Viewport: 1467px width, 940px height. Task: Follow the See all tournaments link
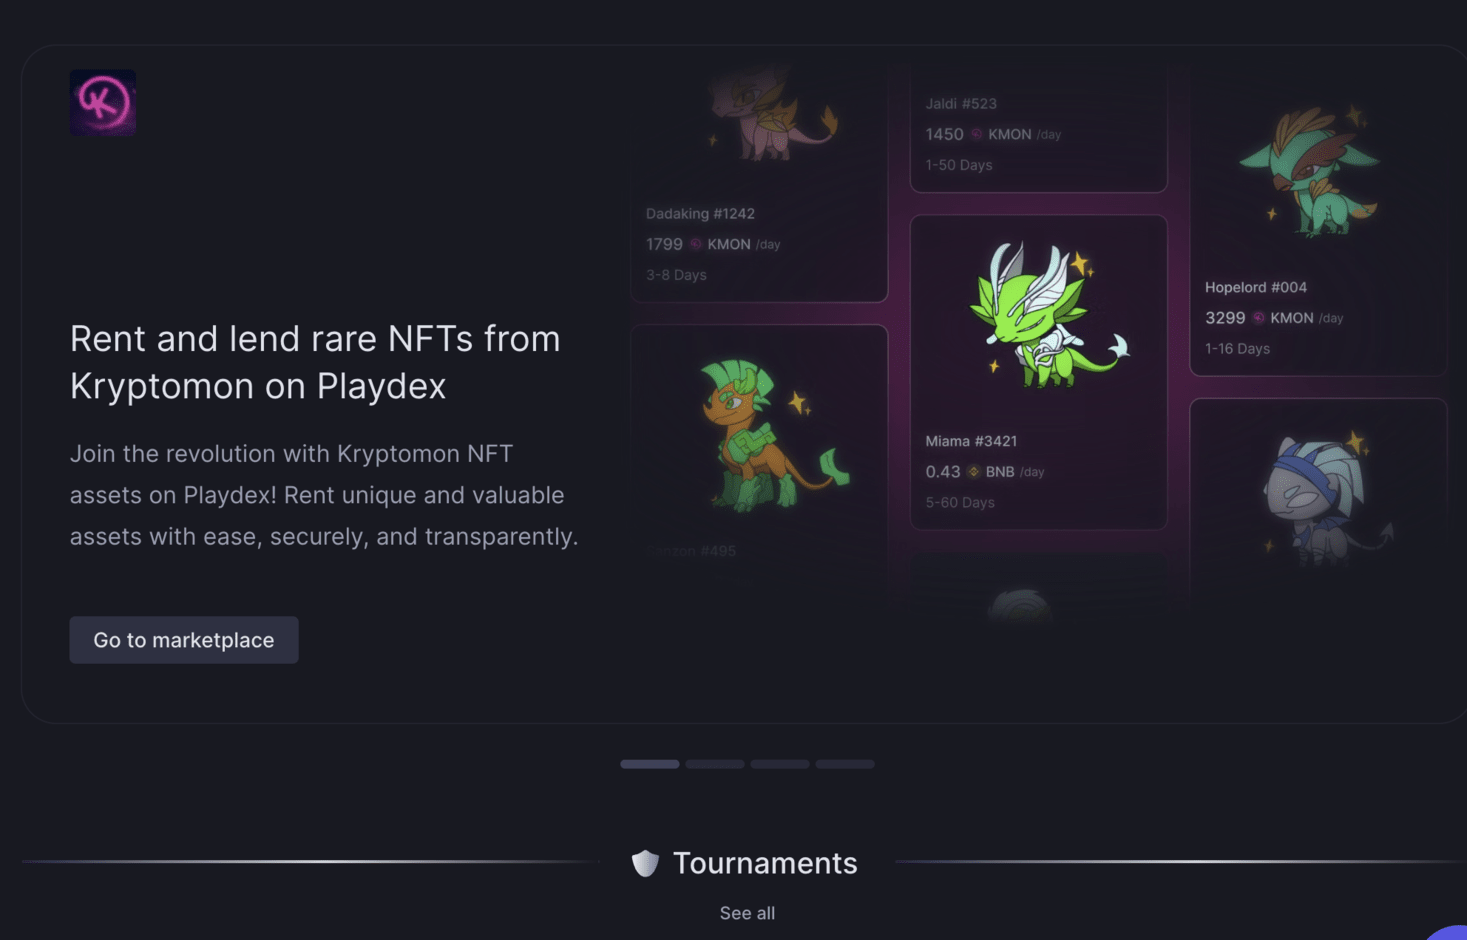(x=747, y=913)
